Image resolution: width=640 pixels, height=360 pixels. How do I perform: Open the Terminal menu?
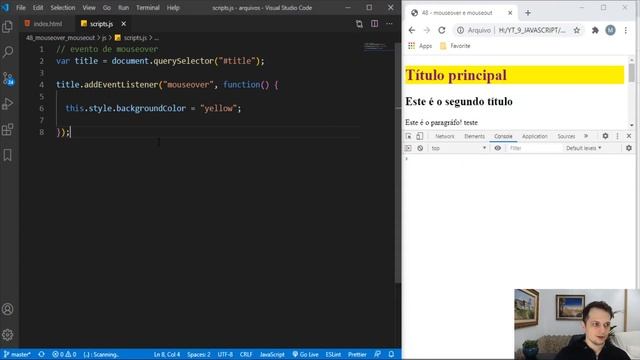click(x=148, y=8)
